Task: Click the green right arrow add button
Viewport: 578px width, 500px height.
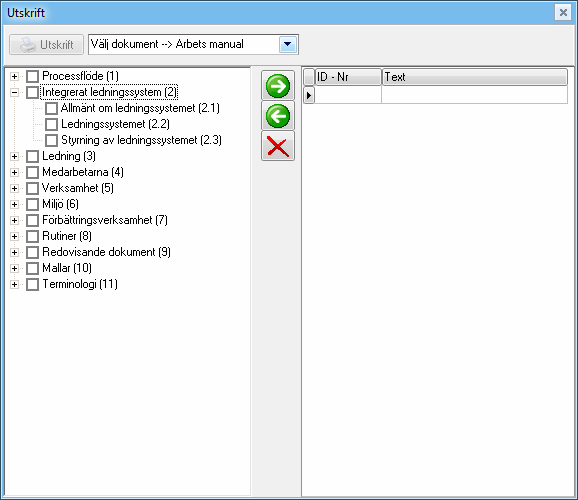Action: tap(278, 86)
